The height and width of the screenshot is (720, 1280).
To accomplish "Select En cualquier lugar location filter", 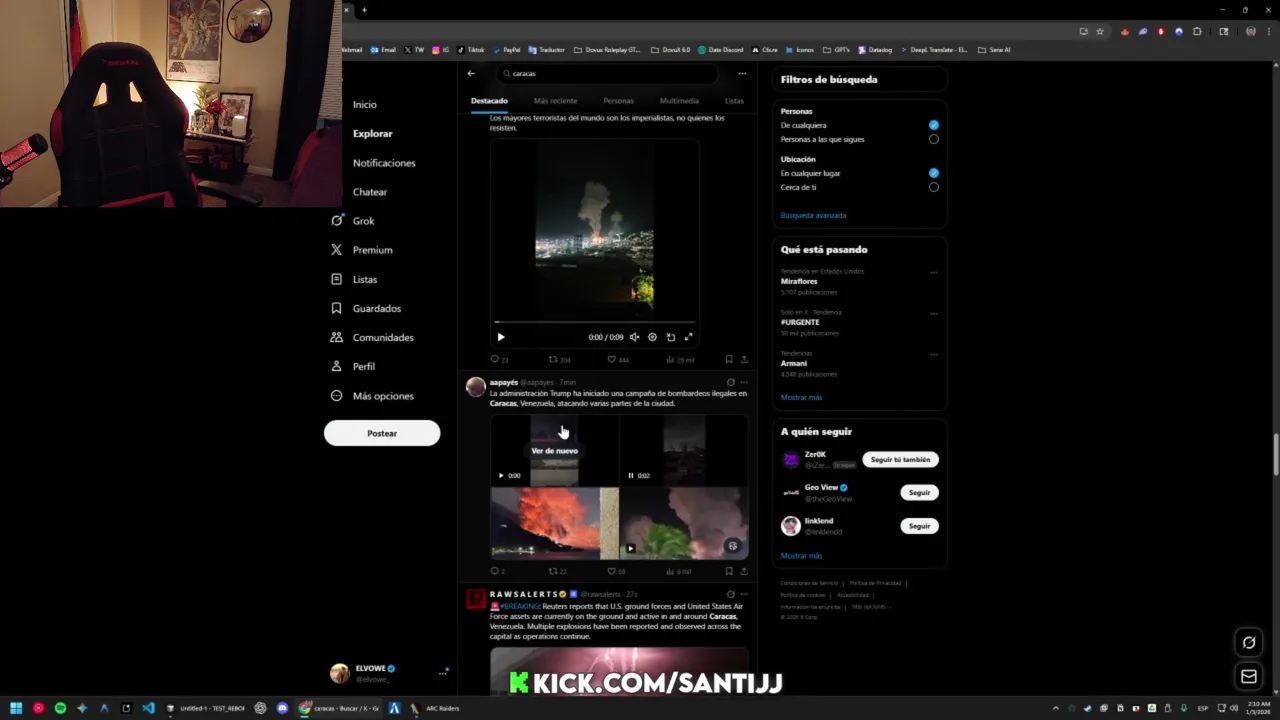I will point(933,173).
